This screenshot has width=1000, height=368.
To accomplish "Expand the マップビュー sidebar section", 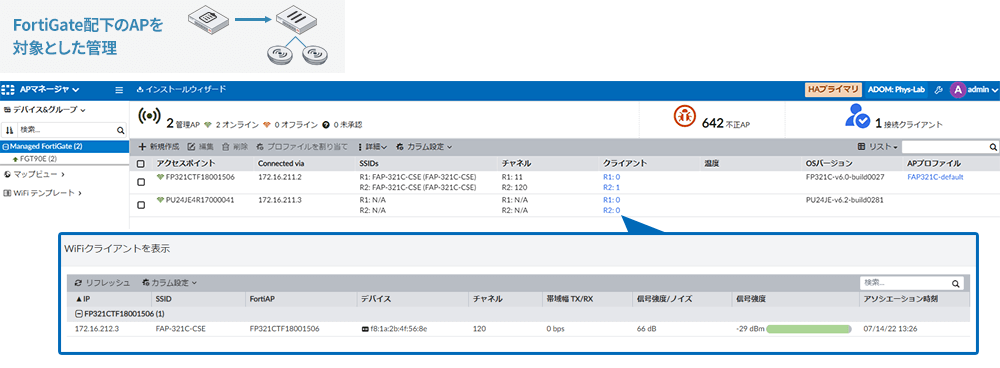I will point(34,173).
